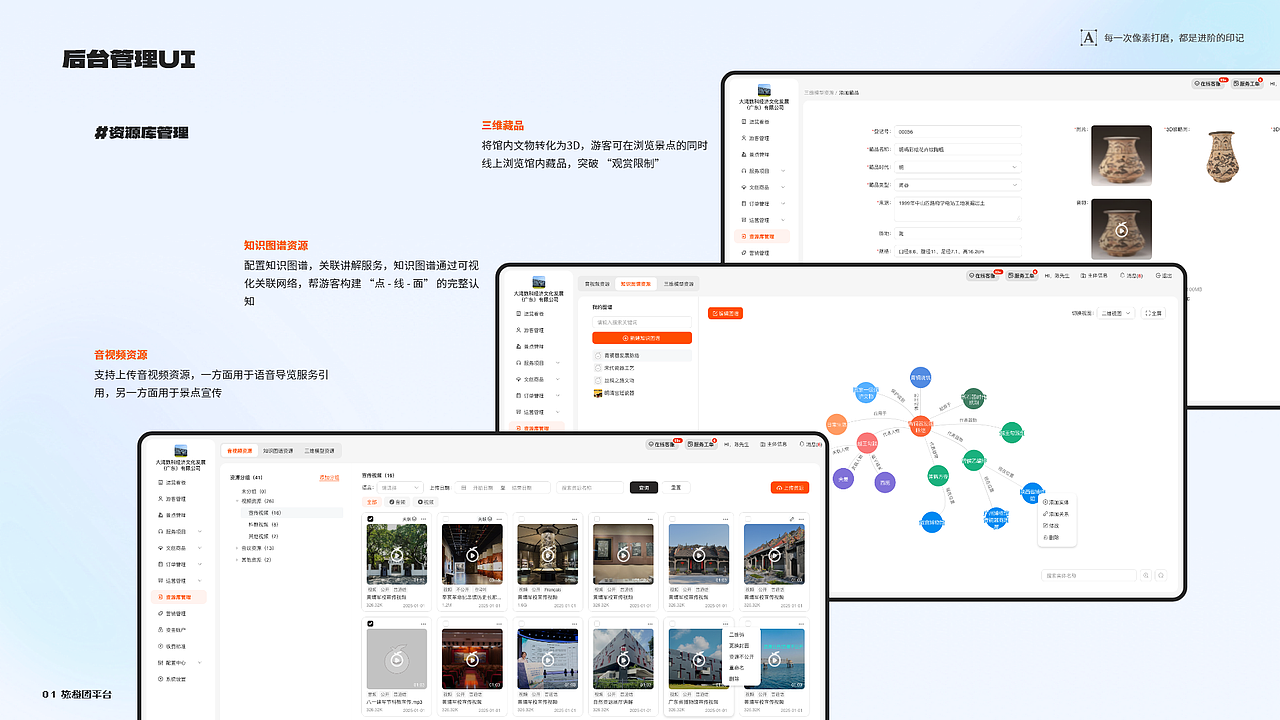Click the black 查询 button
This screenshot has height=720, width=1280.
644,488
